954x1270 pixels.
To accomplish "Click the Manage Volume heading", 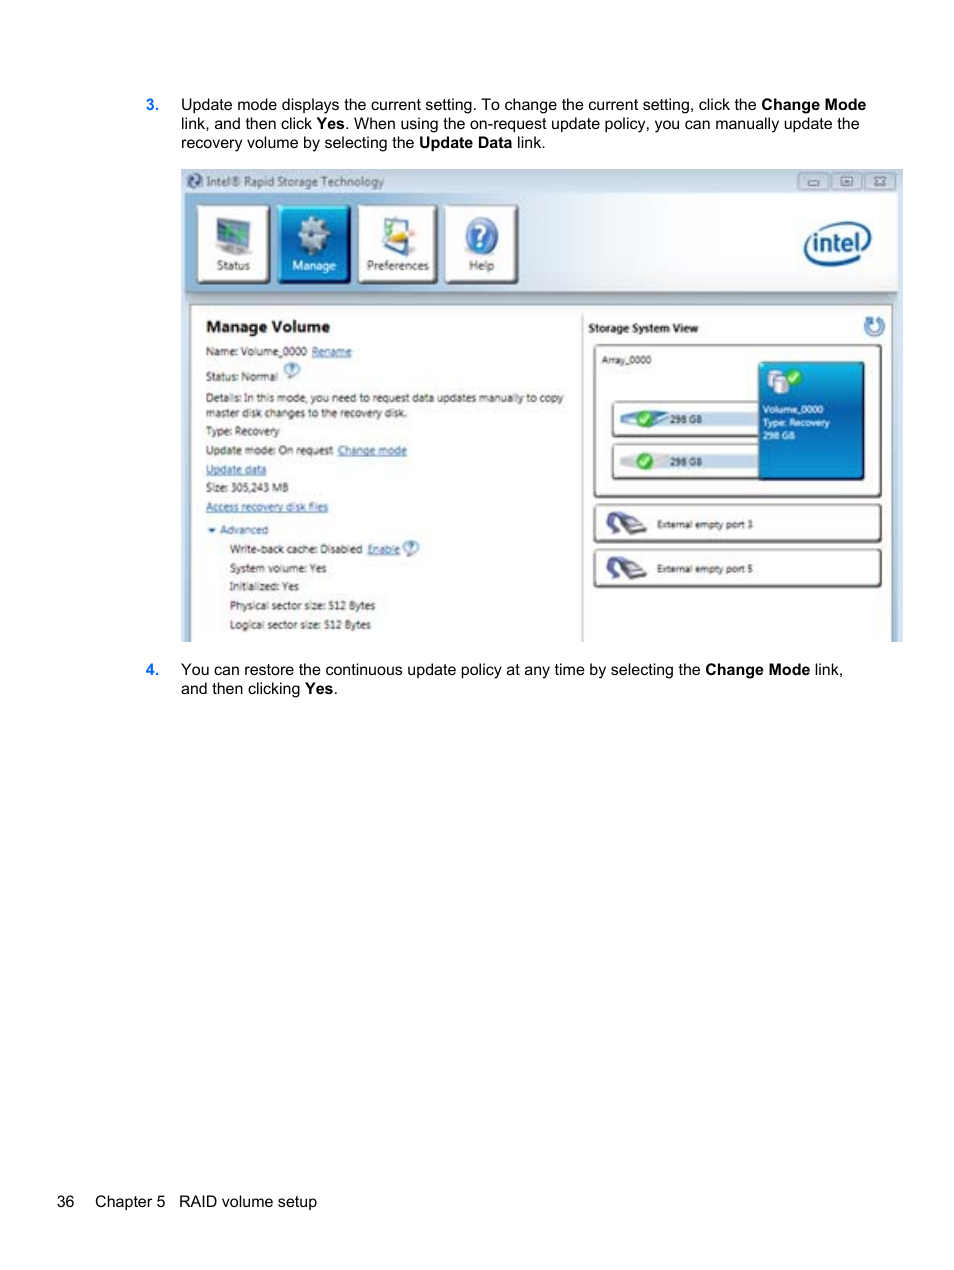I will click(268, 327).
